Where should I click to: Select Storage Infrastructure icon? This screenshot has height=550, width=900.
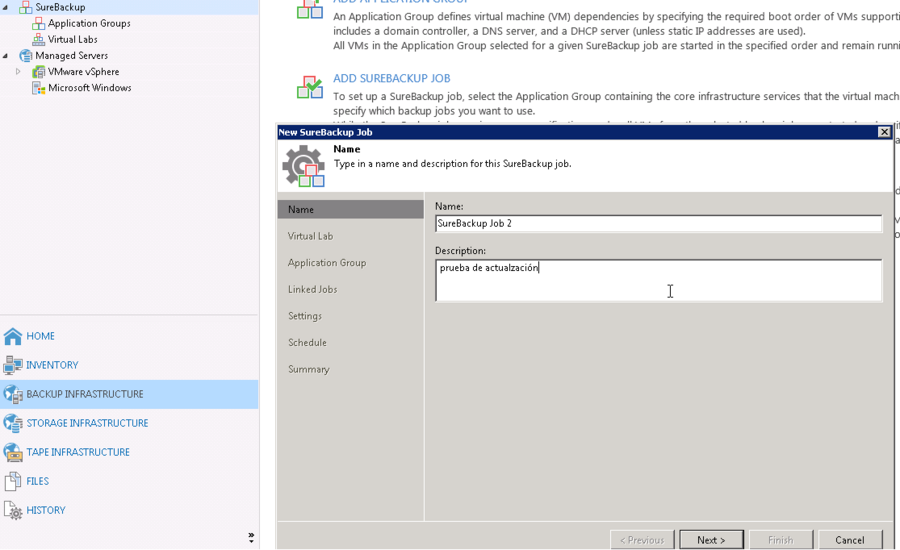pyautogui.click(x=13, y=424)
